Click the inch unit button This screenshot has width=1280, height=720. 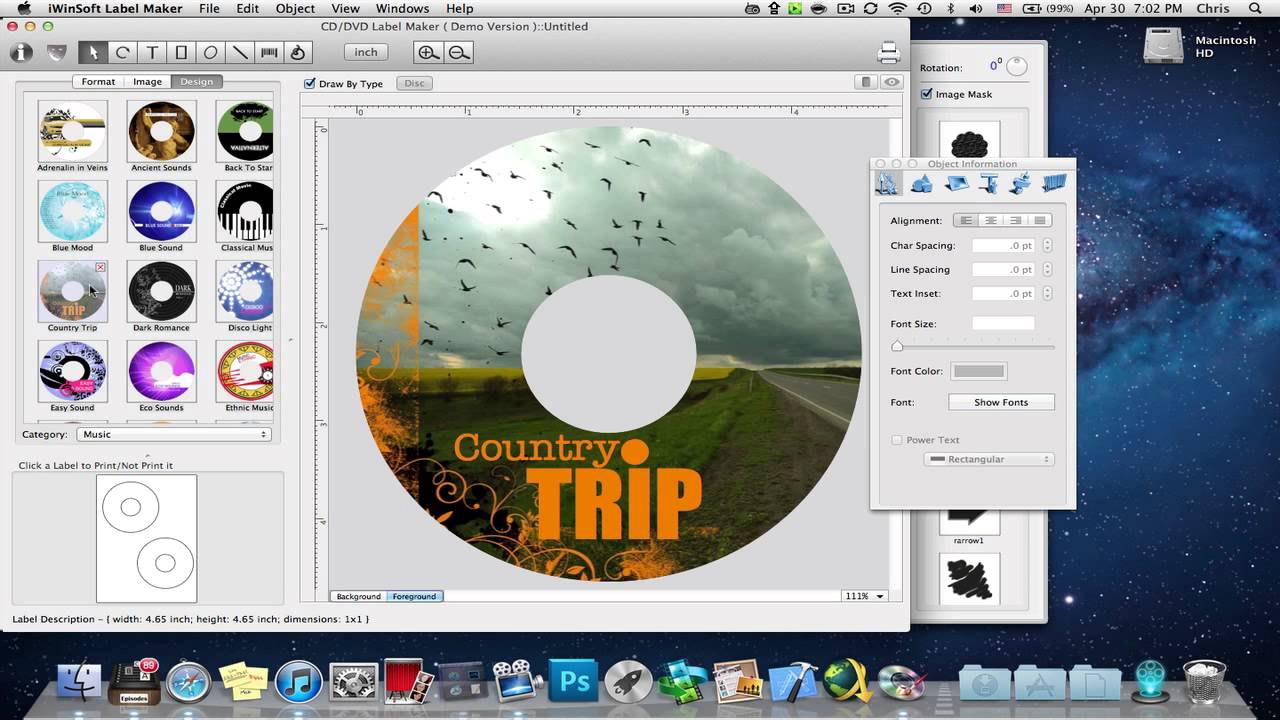tap(365, 52)
